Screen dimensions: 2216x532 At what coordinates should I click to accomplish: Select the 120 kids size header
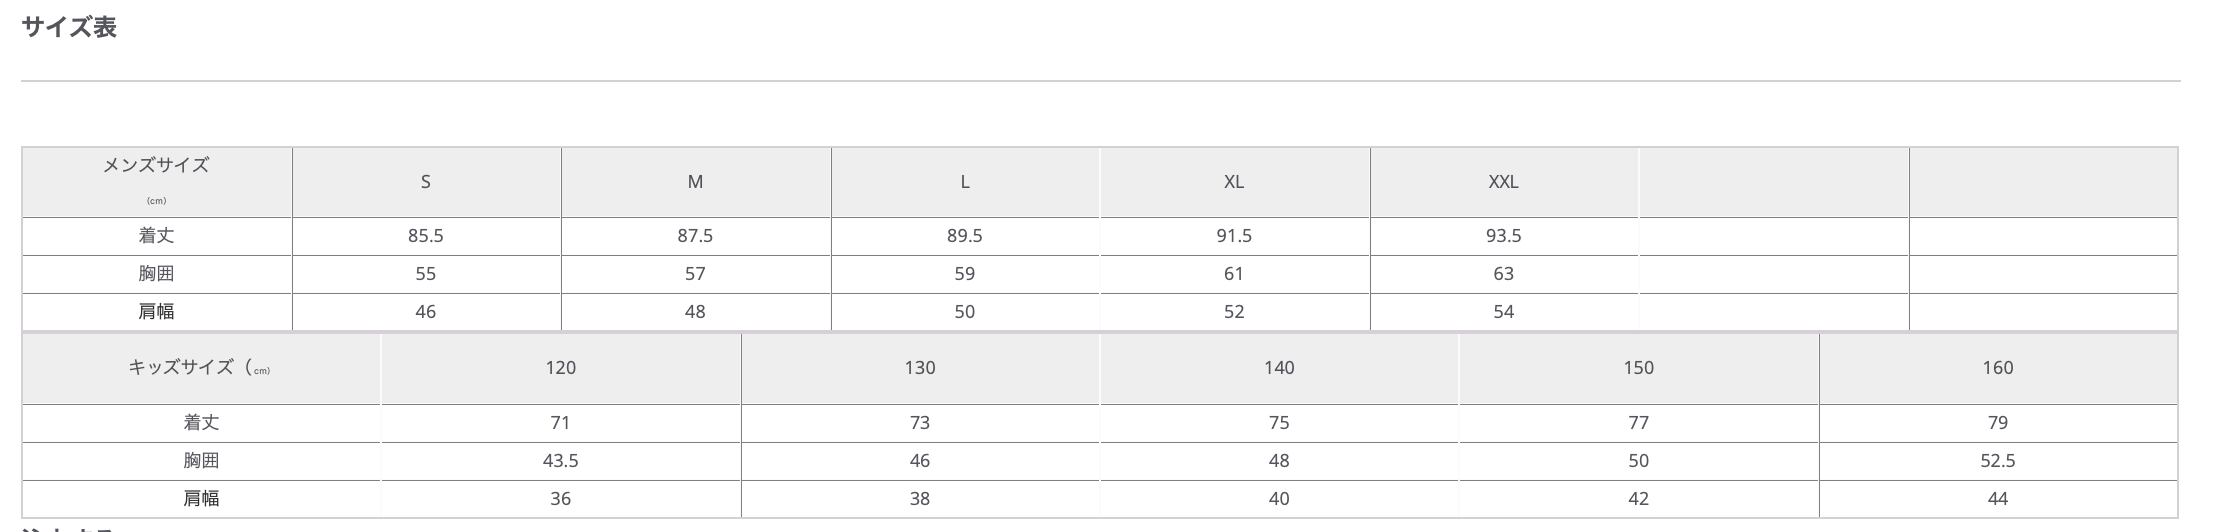(x=560, y=368)
